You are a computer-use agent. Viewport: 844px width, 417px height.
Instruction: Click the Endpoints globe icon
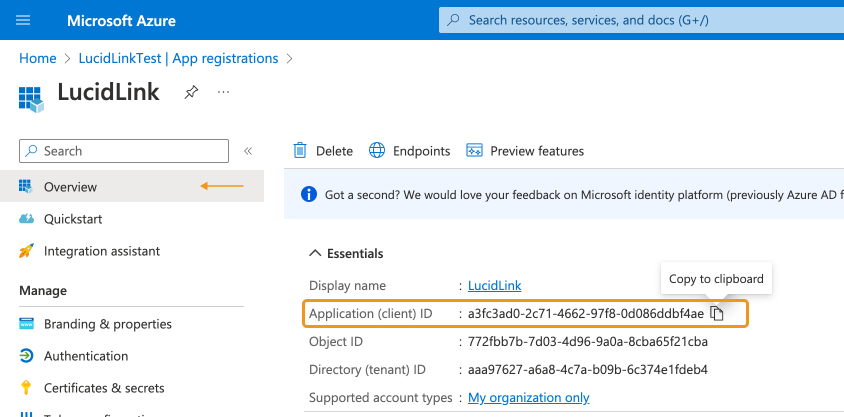(x=377, y=151)
